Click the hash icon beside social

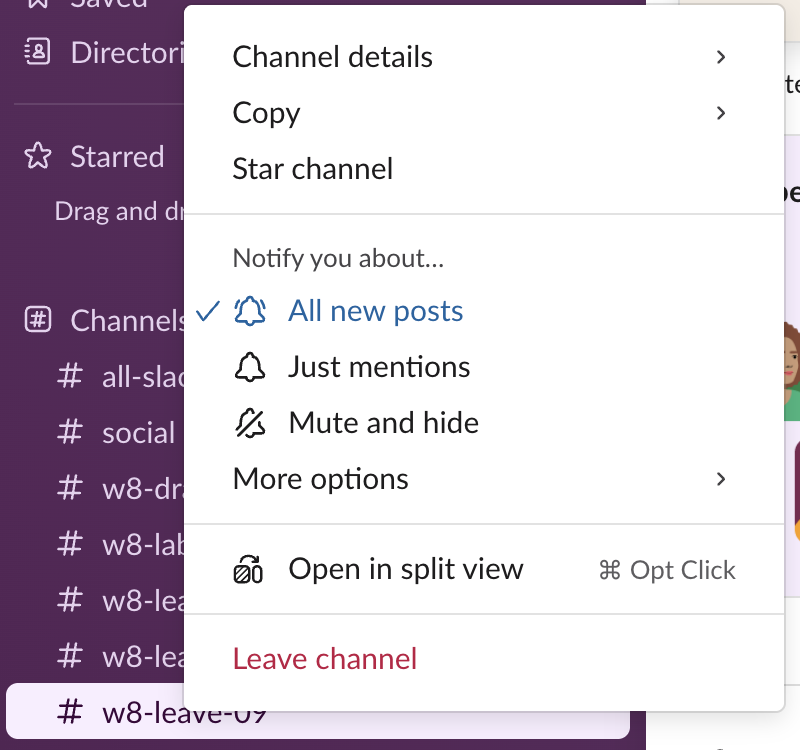69,432
